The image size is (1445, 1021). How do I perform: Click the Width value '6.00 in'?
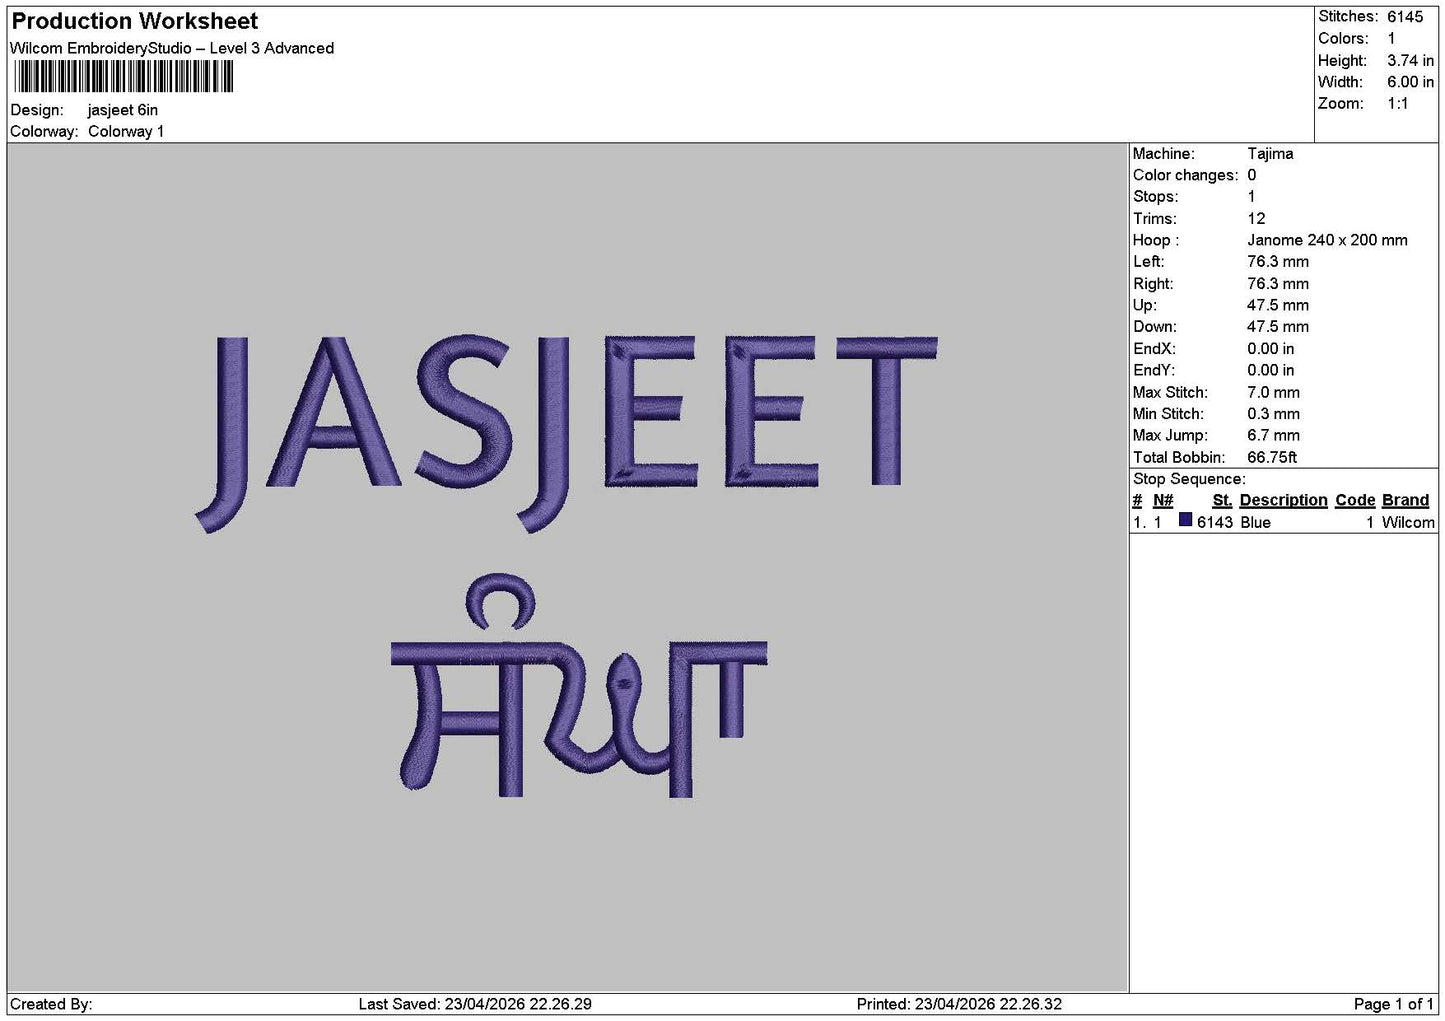[x=1410, y=82]
